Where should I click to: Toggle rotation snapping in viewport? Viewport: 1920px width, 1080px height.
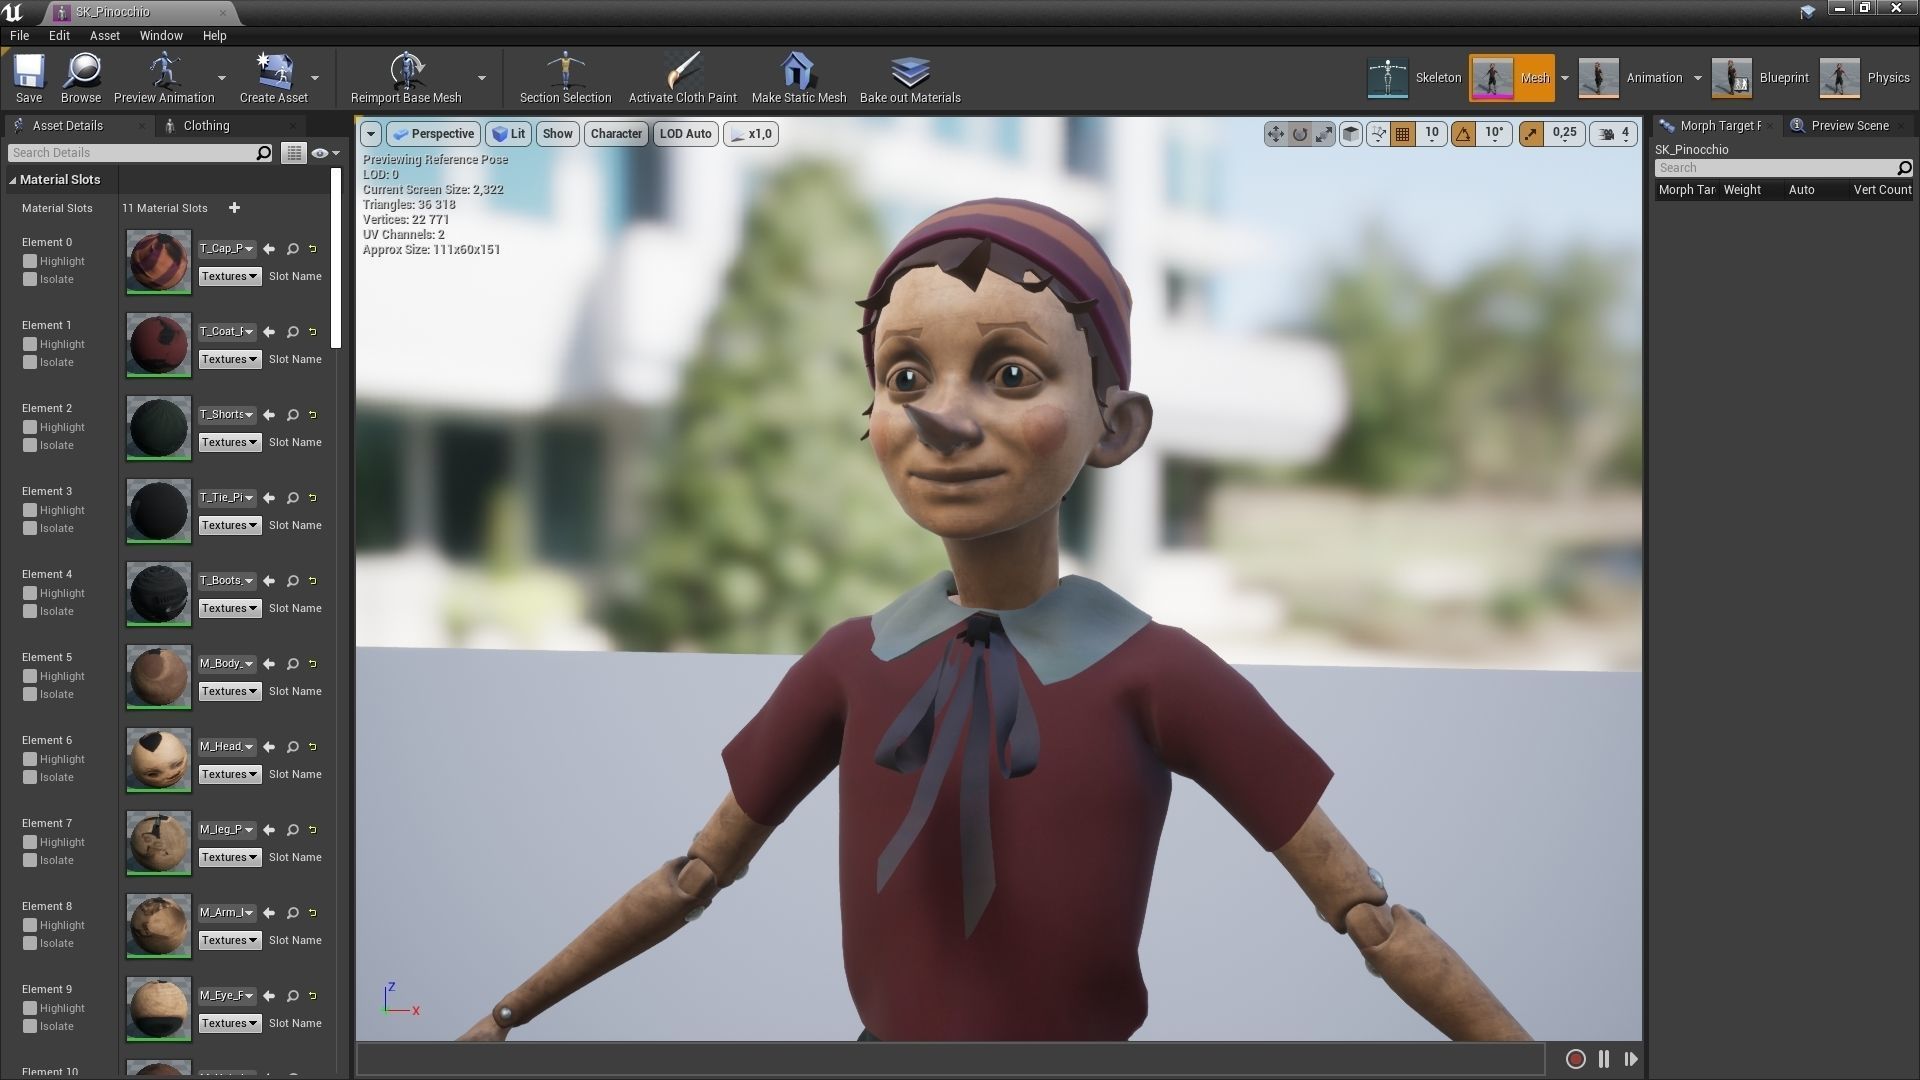(1463, 134)
